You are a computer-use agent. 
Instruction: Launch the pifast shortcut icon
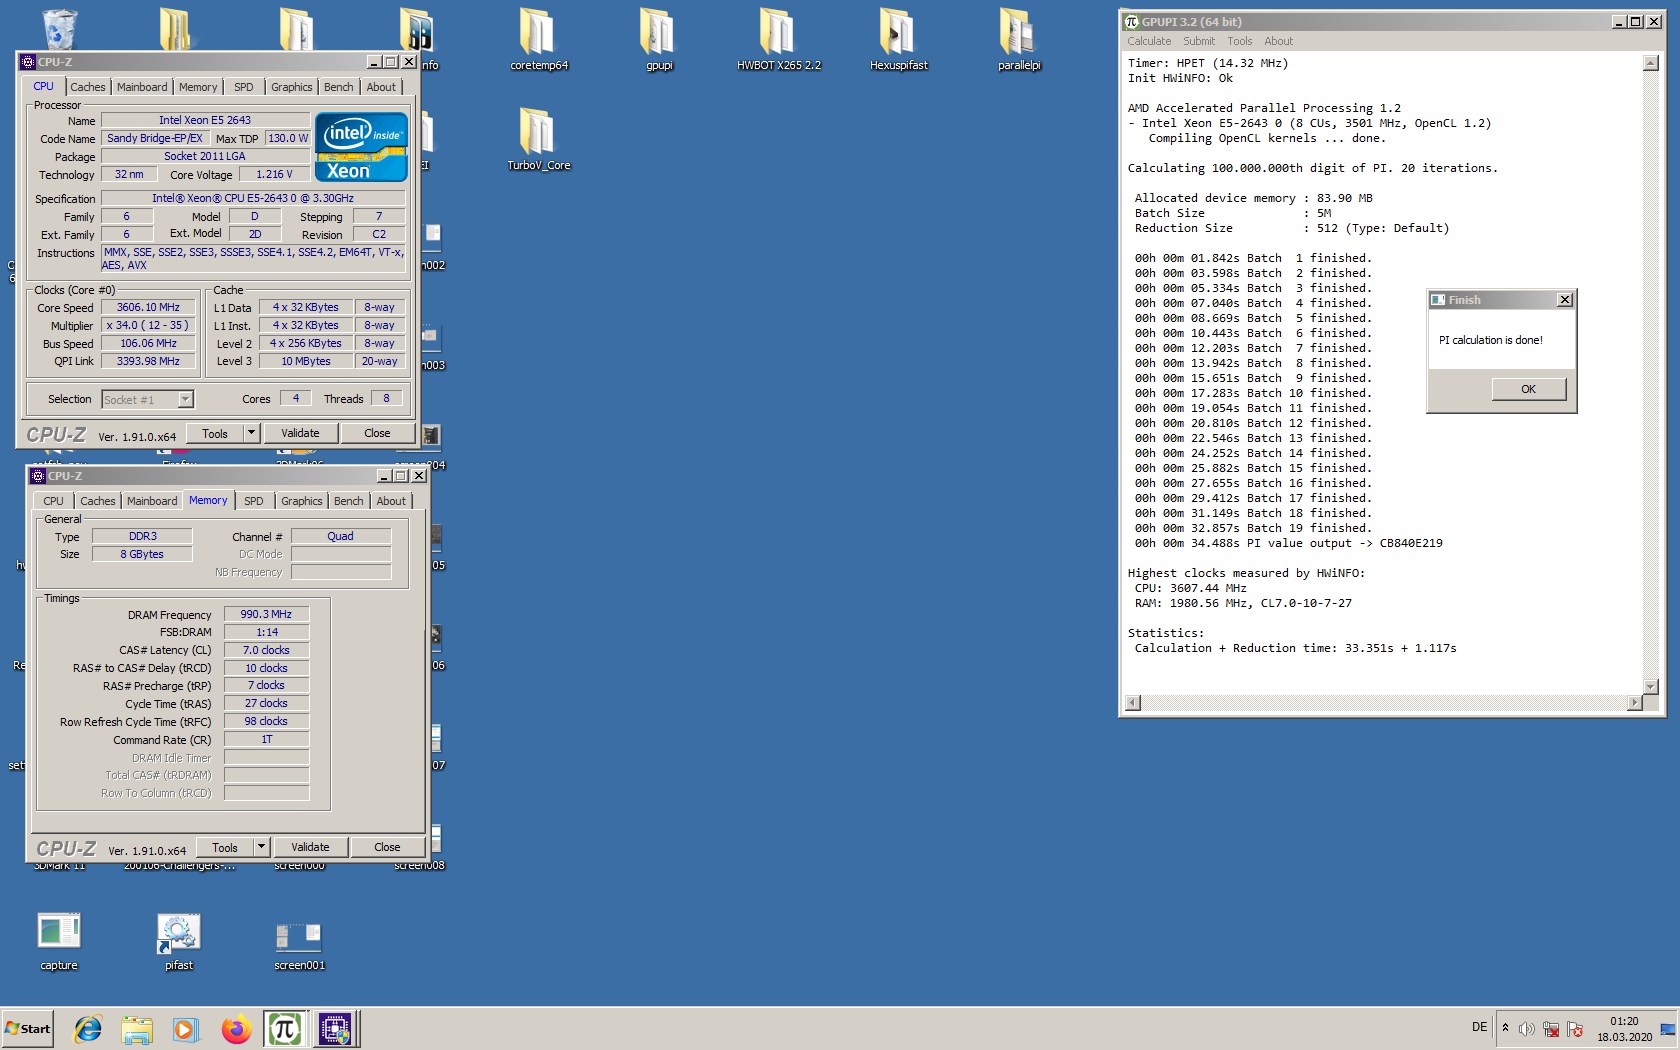[x=179, y=941]
